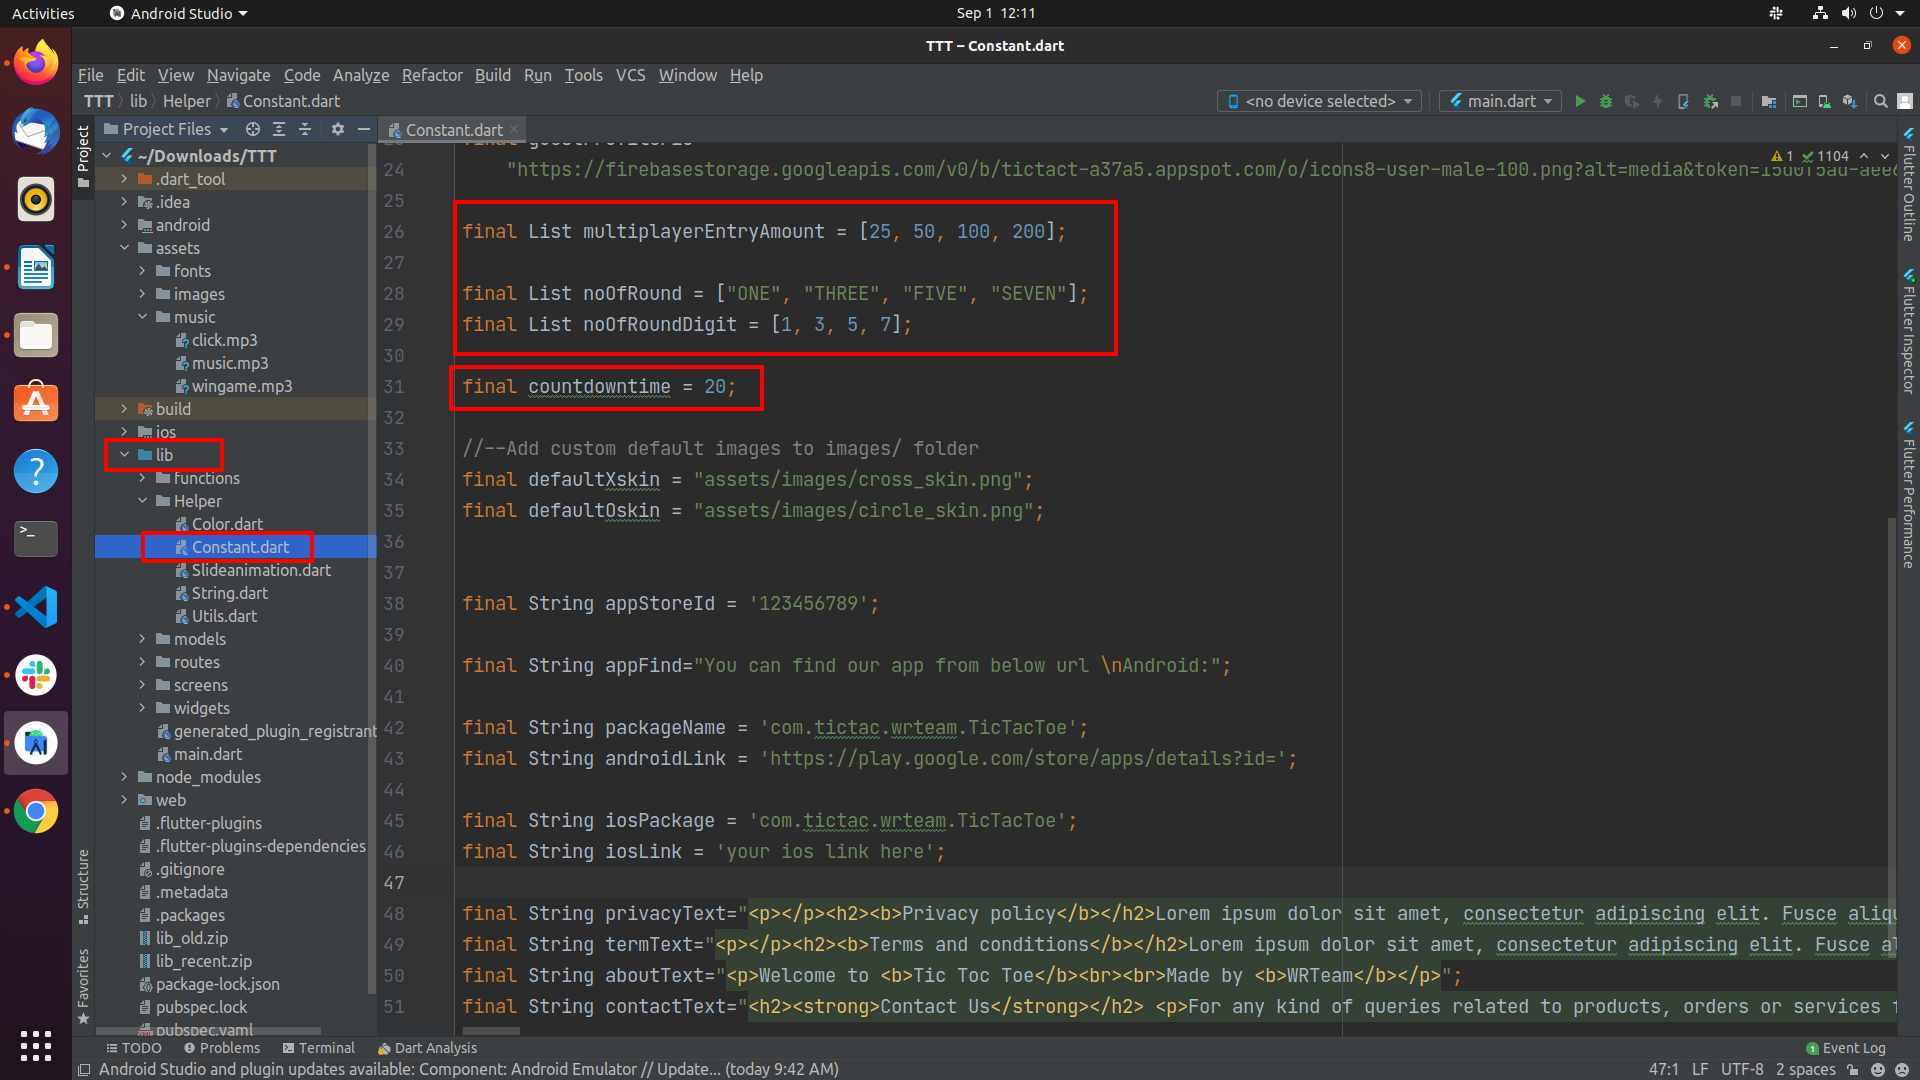Viewport: 1920px width, 1080px height.
Task: Open the Terminal tool window
Action: (x=319, y=1048)
